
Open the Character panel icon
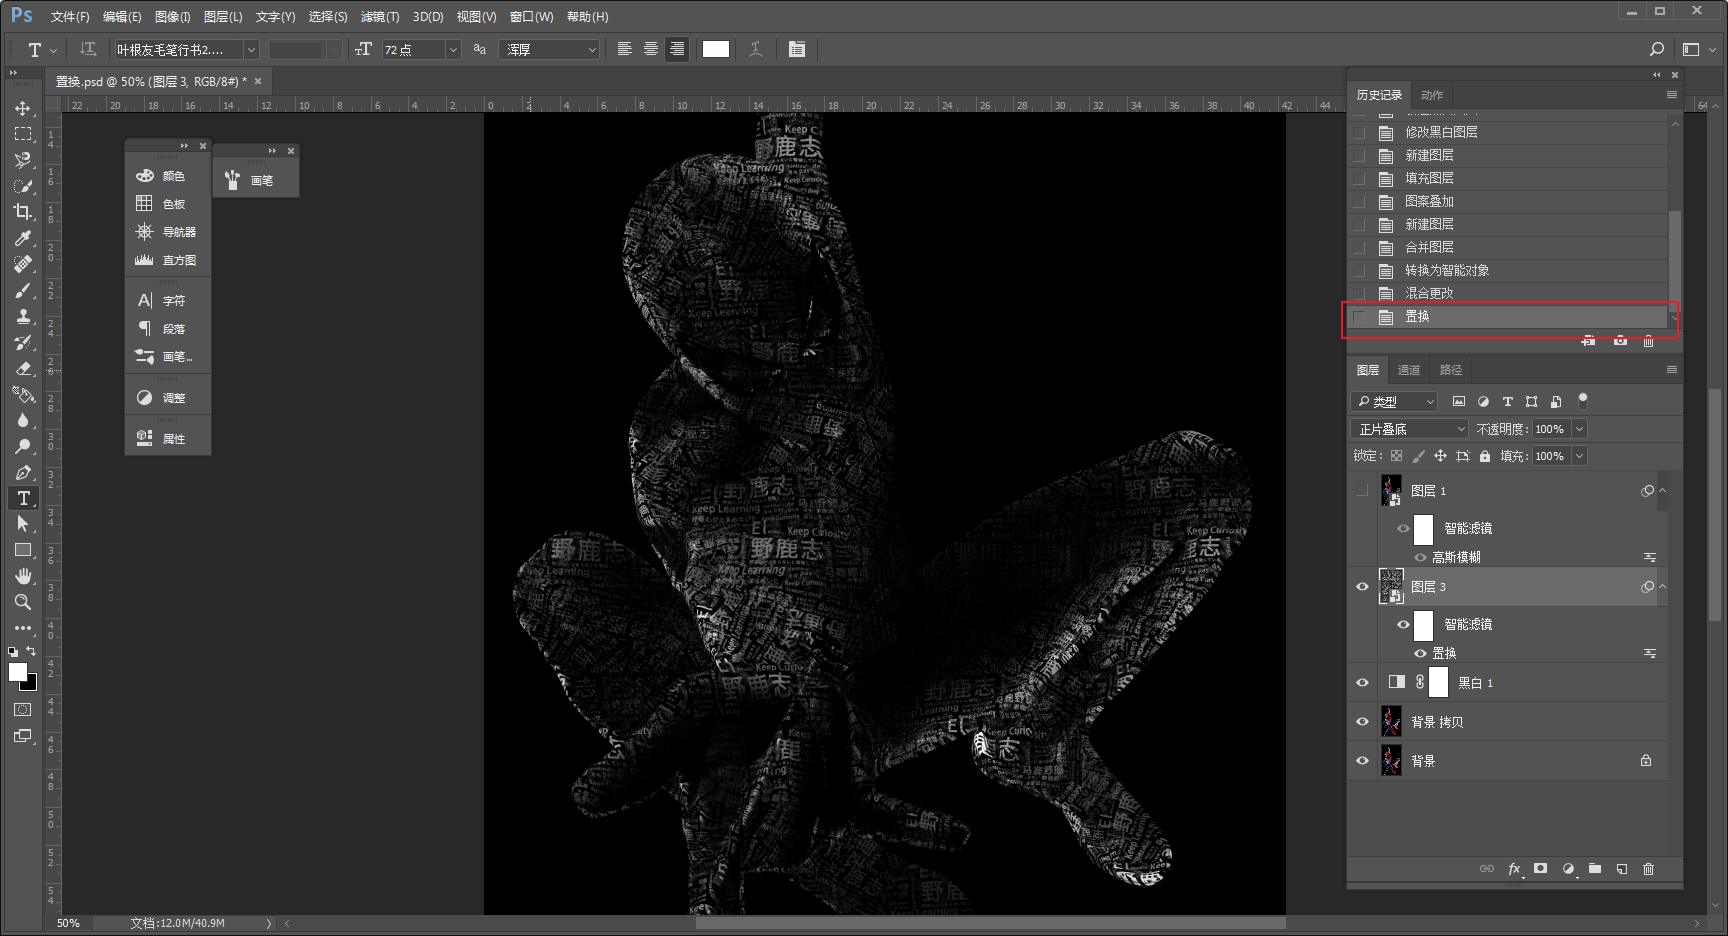coord(144,300)
